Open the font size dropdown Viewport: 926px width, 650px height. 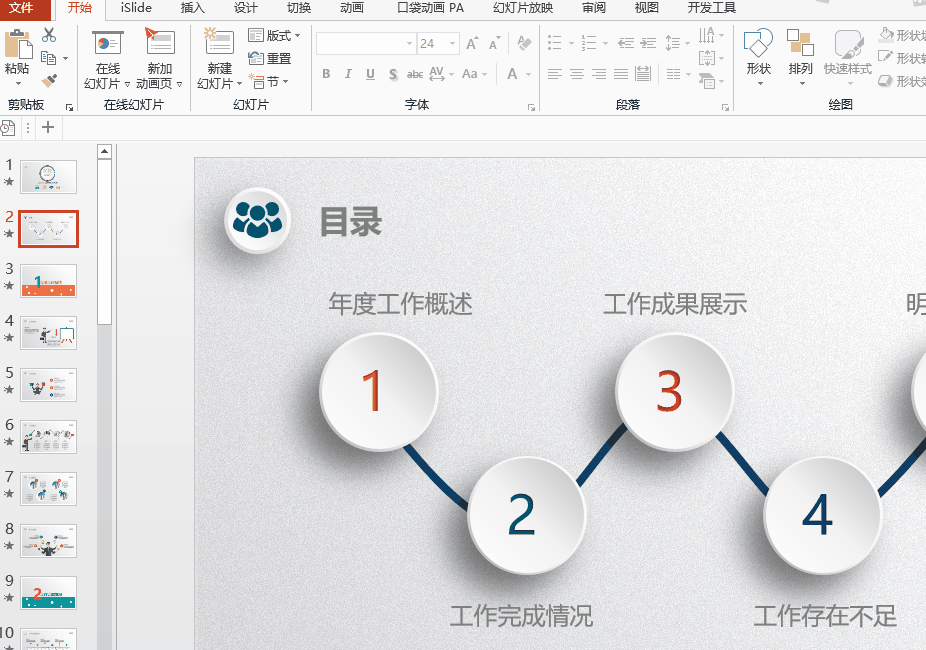(453, 44)
